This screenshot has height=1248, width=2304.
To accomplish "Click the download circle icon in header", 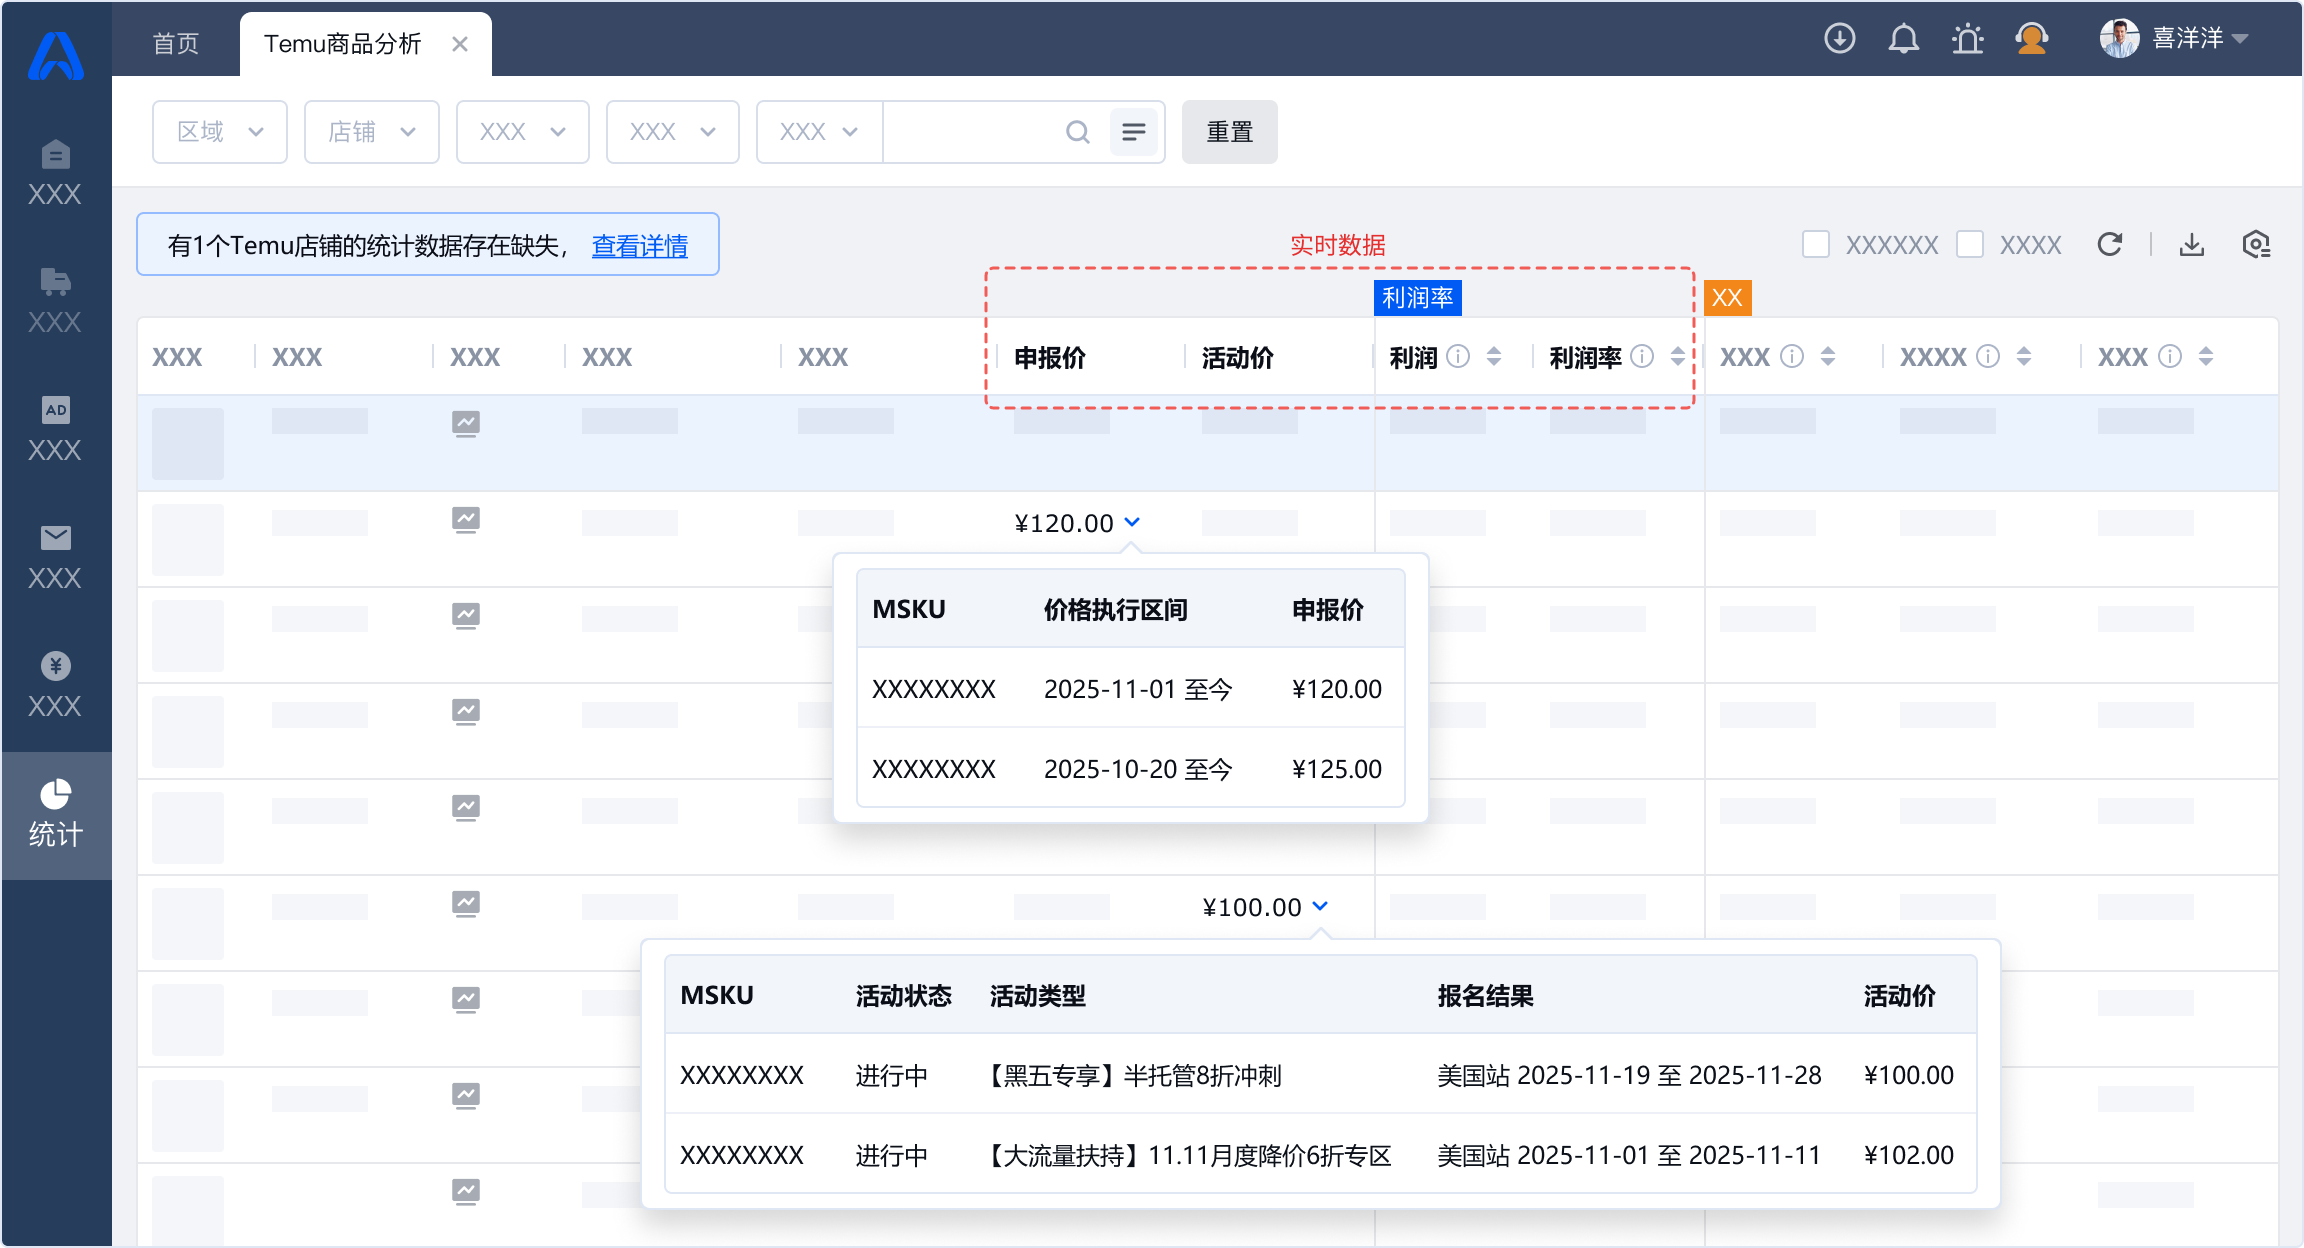I will point(1839,39).
